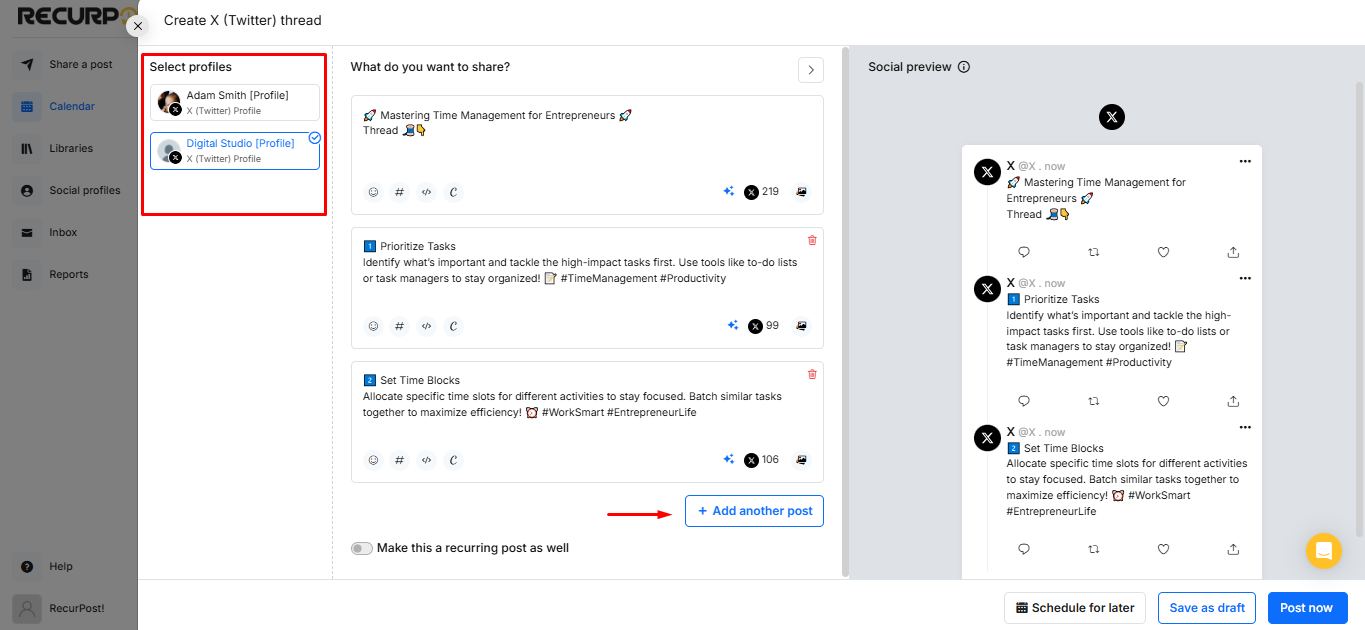Select Adam Smith Twitter profile
The image size is (1365, 630).
pyautogui.click(x=235, y=103)
